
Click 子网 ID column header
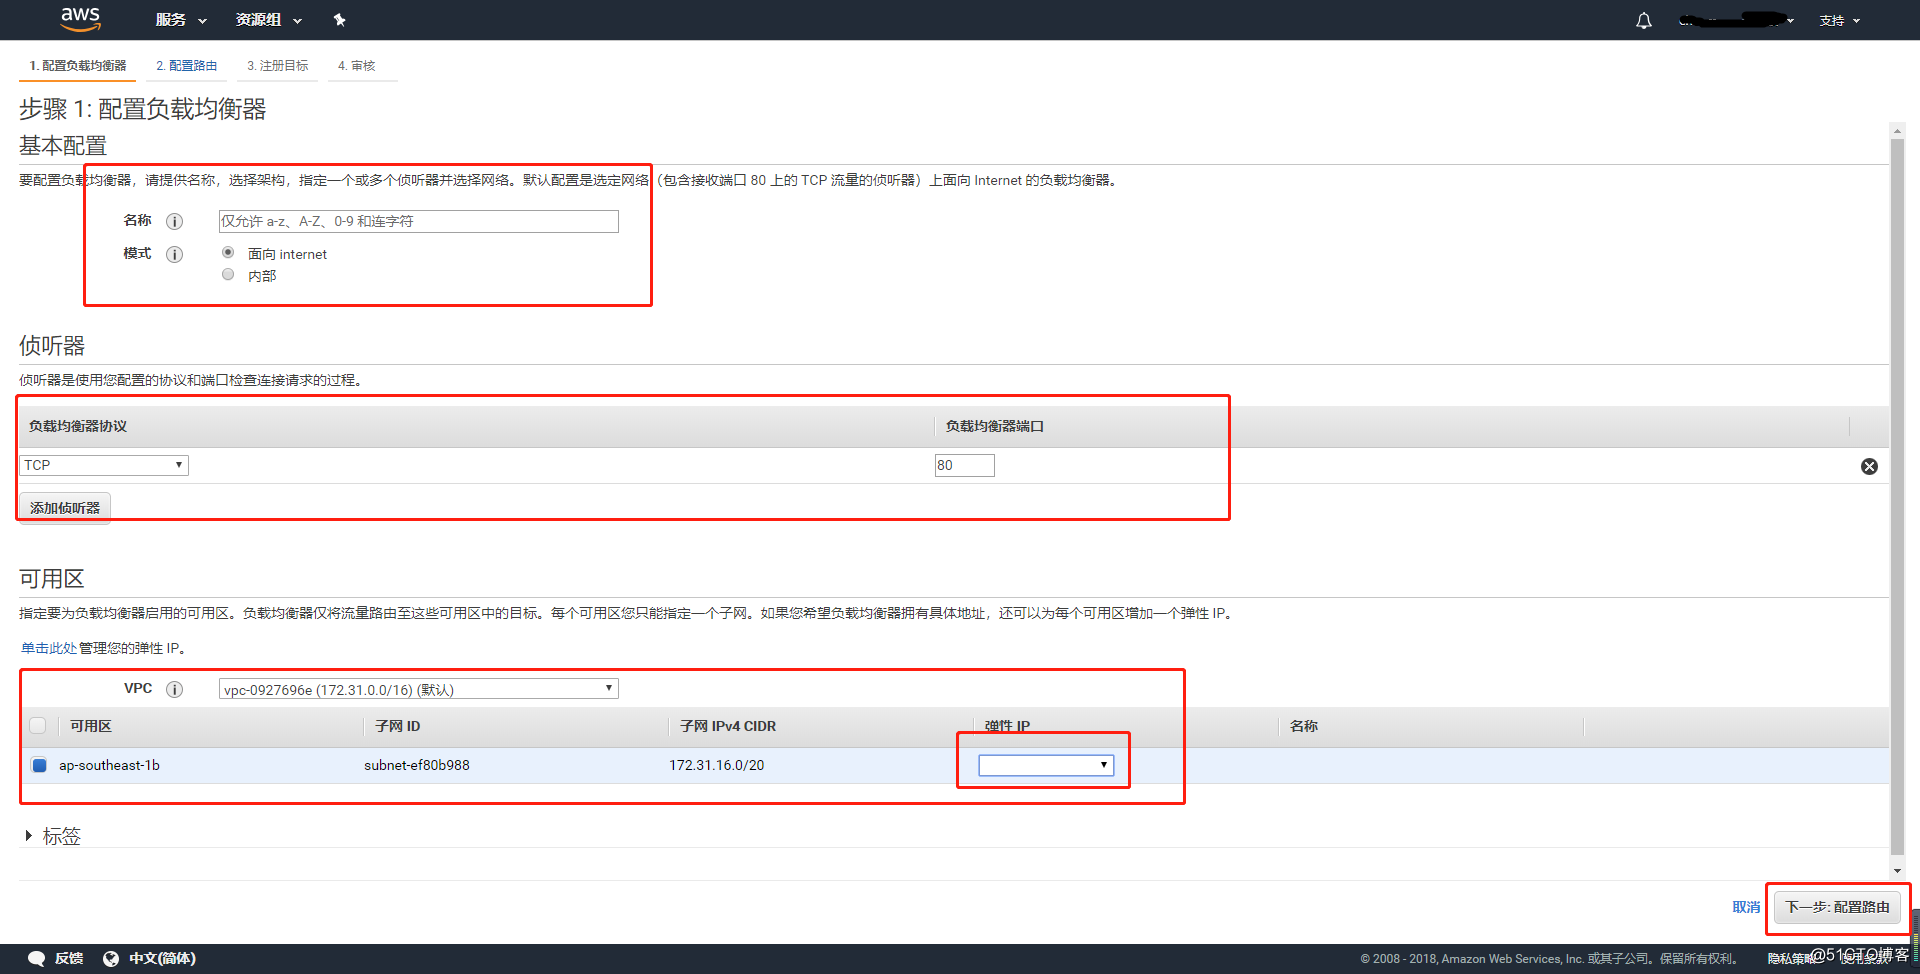[398, 726]
